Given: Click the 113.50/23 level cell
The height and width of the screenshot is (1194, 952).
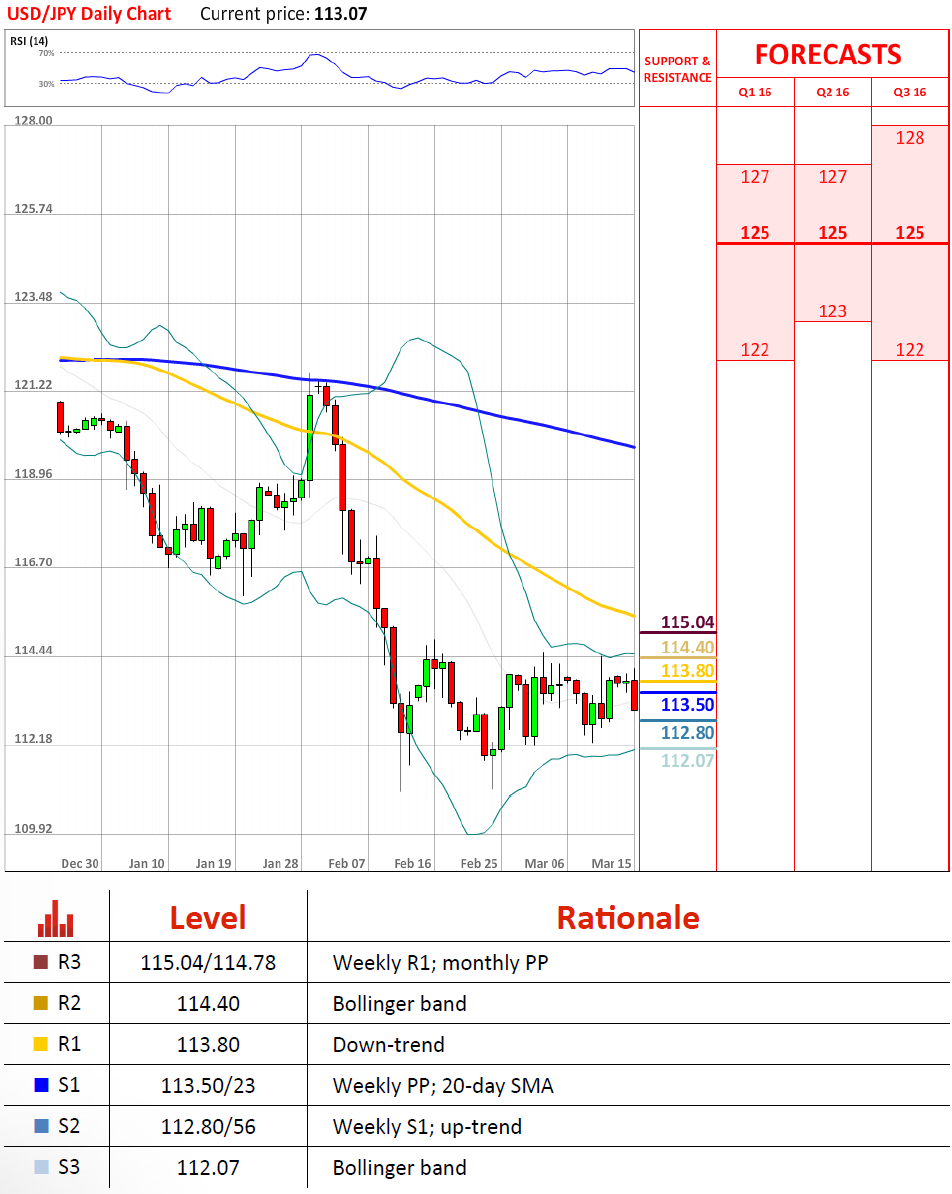Looking at the screenshot, I should pyautogui.click(x=208, y=1085).
